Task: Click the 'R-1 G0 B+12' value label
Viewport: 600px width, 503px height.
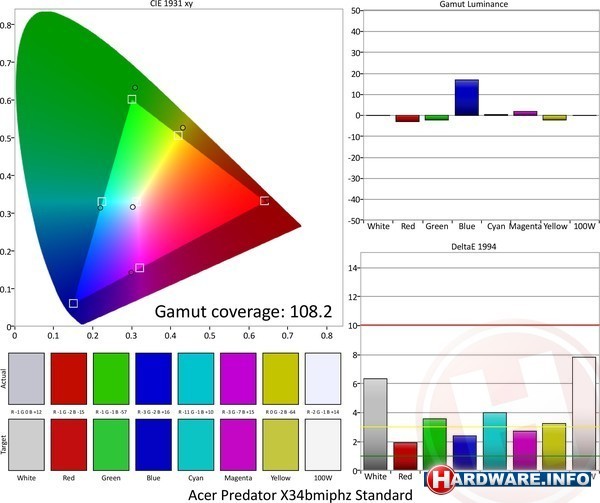Action: [26, 412]
